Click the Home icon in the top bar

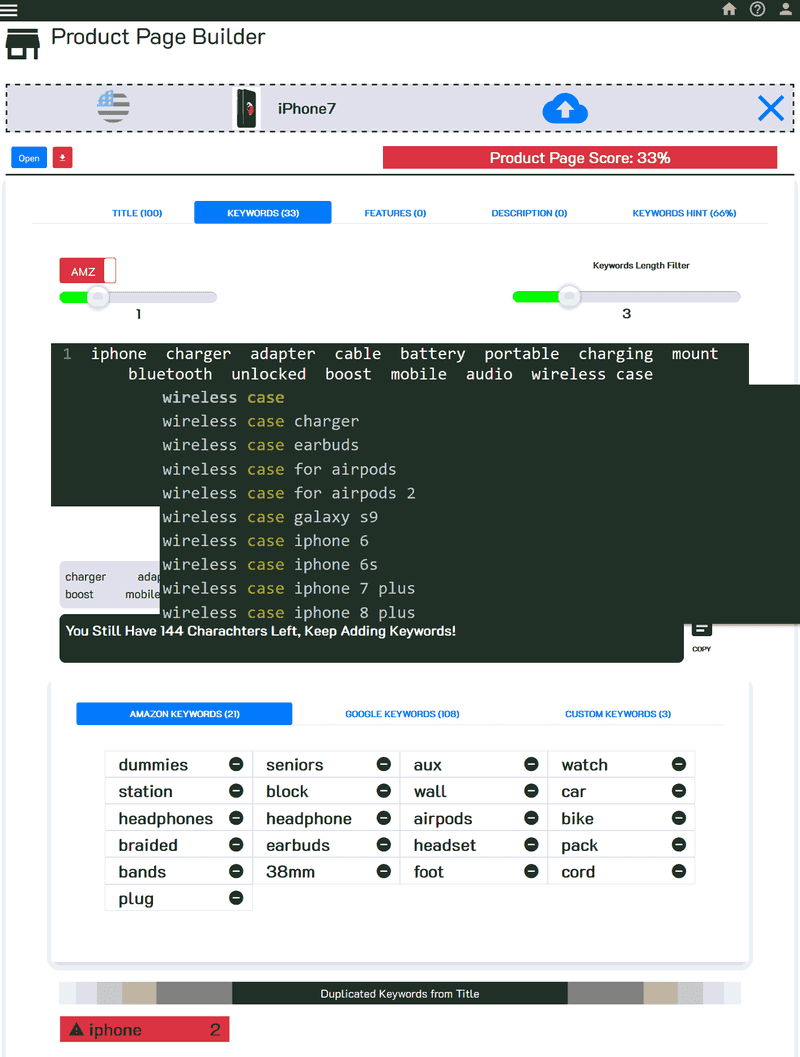[x=729, y=9]
